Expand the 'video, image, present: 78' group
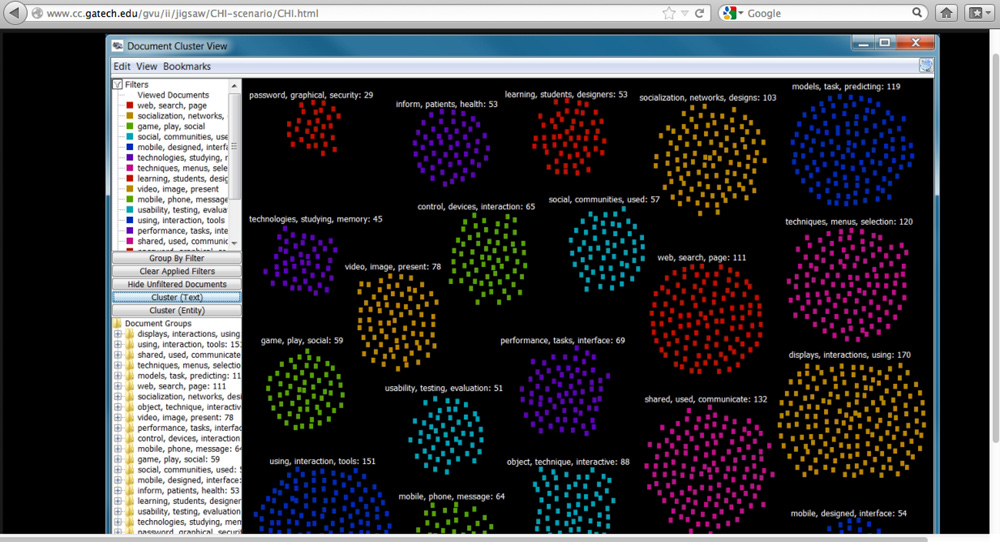This screenshot has width=1000, height=542. pos(118,417)
